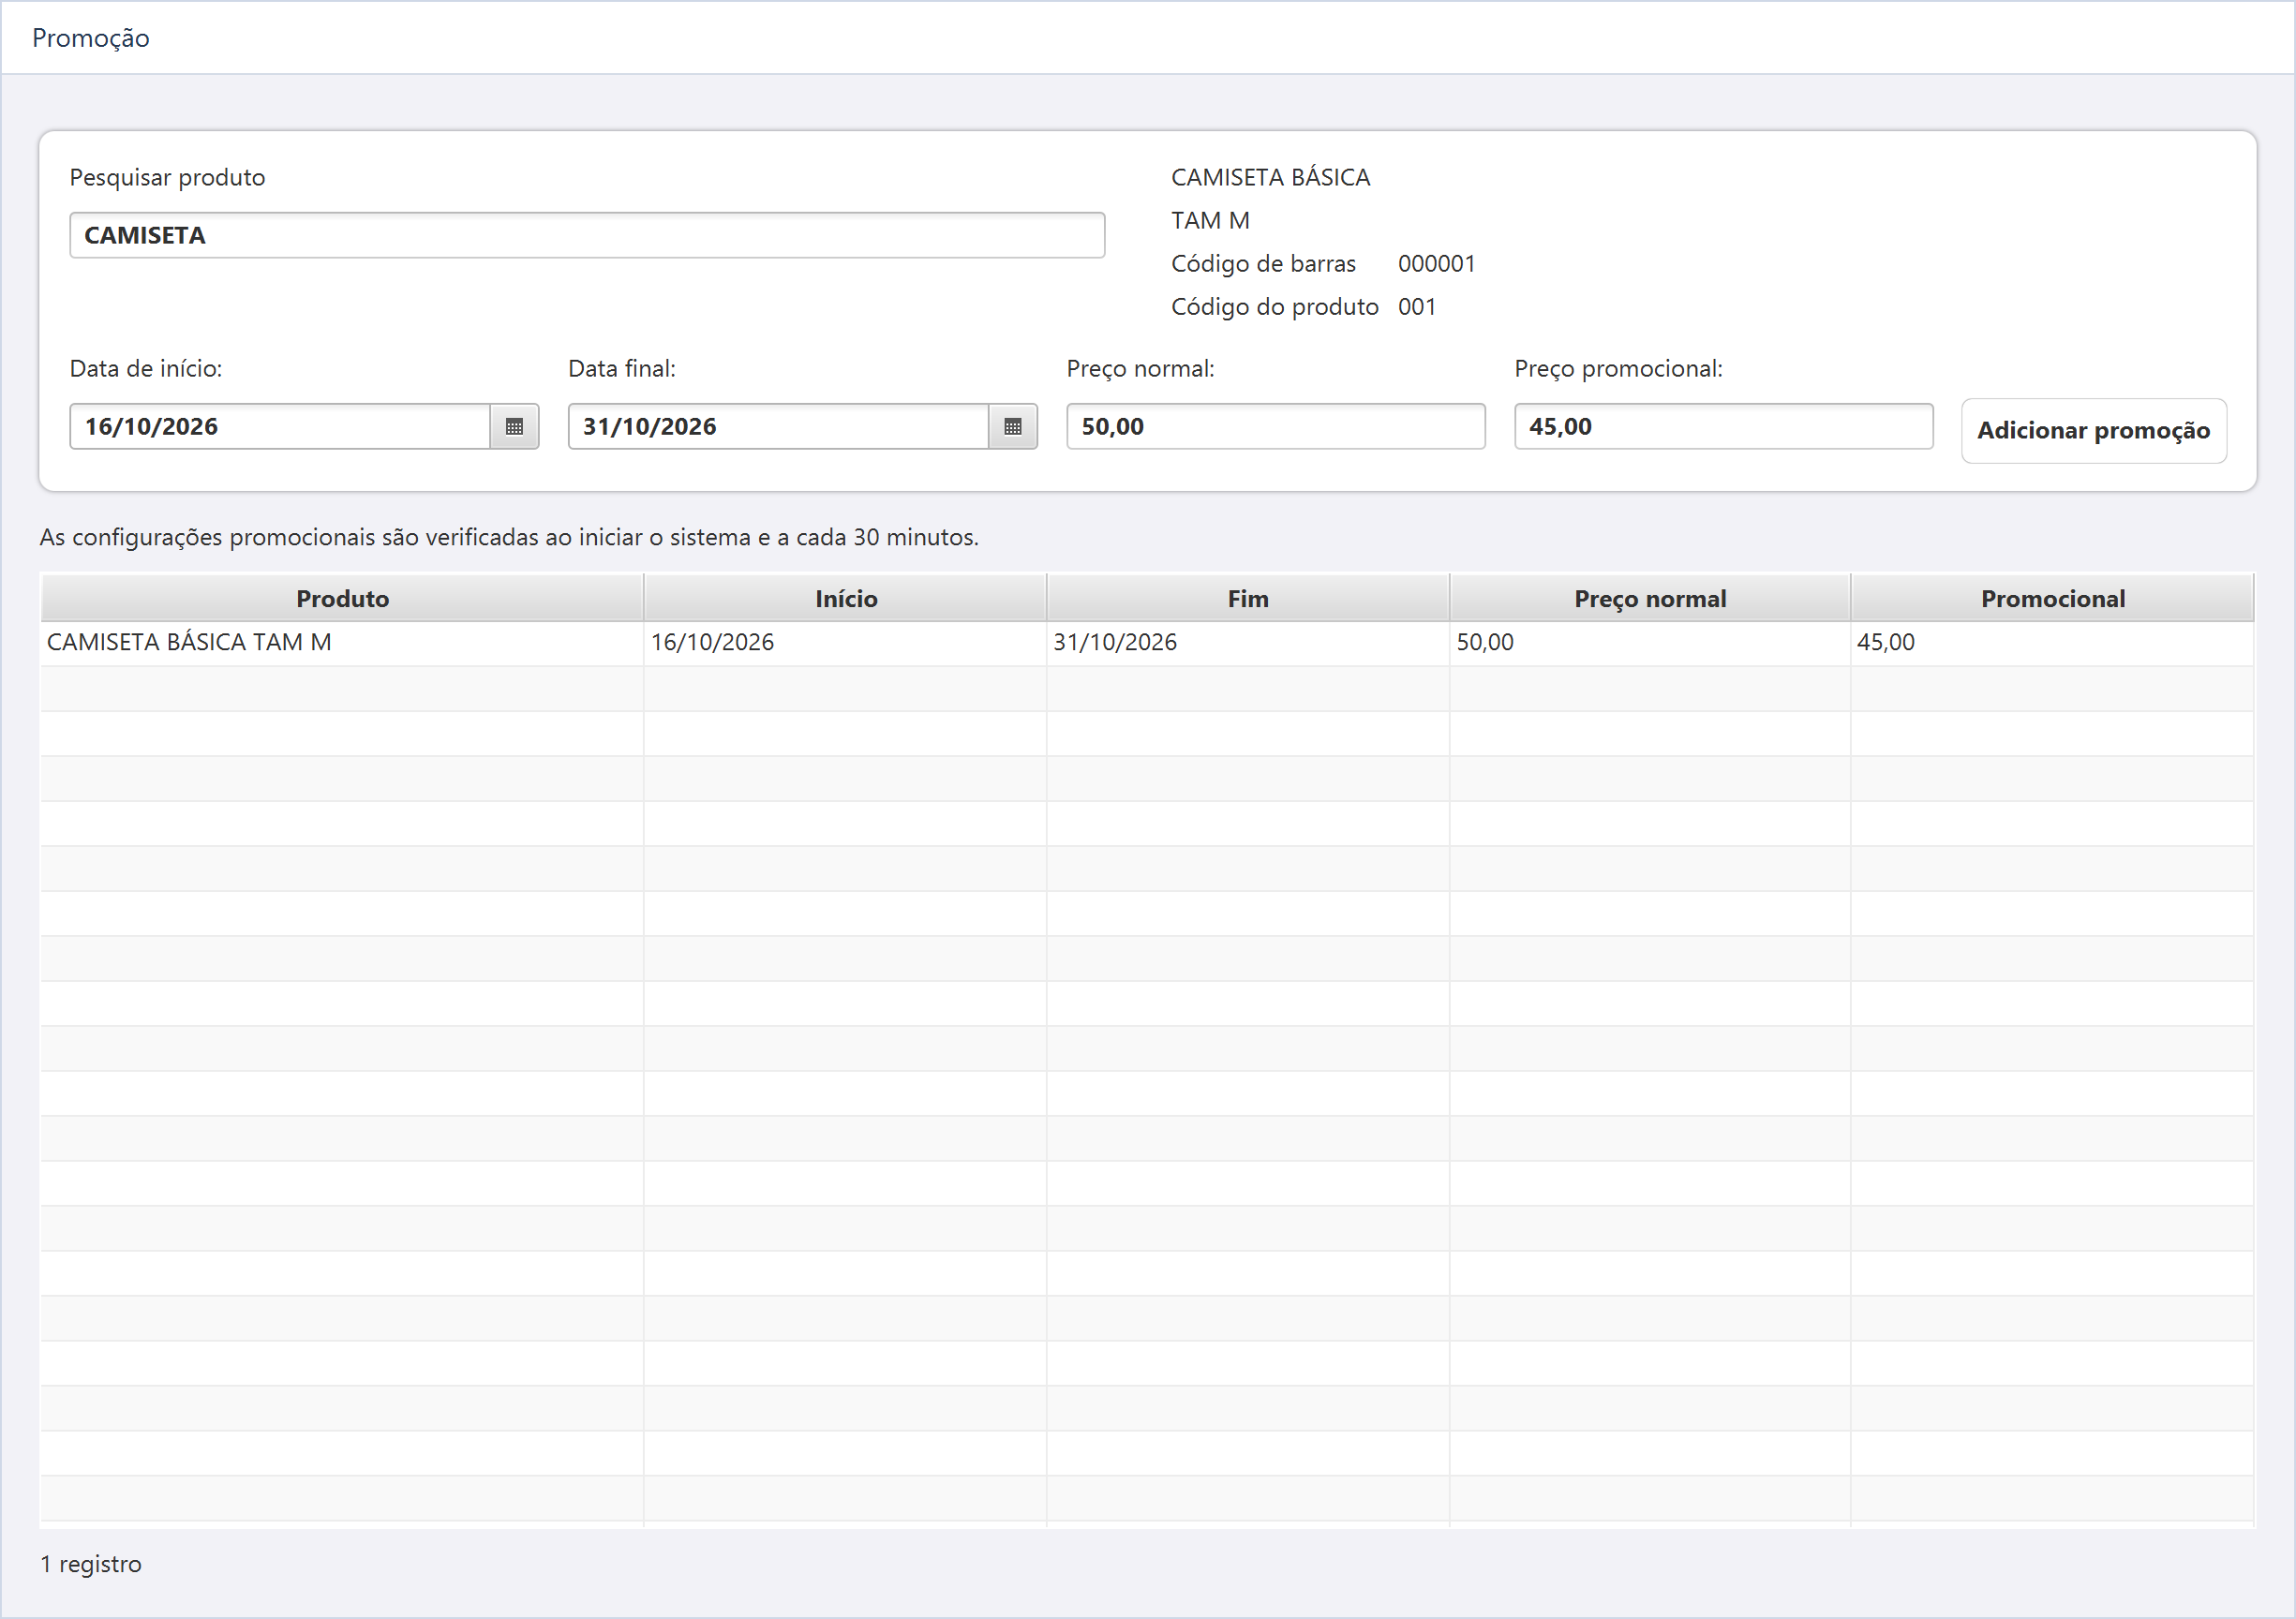
Task: Edit the Preço normal field showing 50,00
Action: [1275, 427]
